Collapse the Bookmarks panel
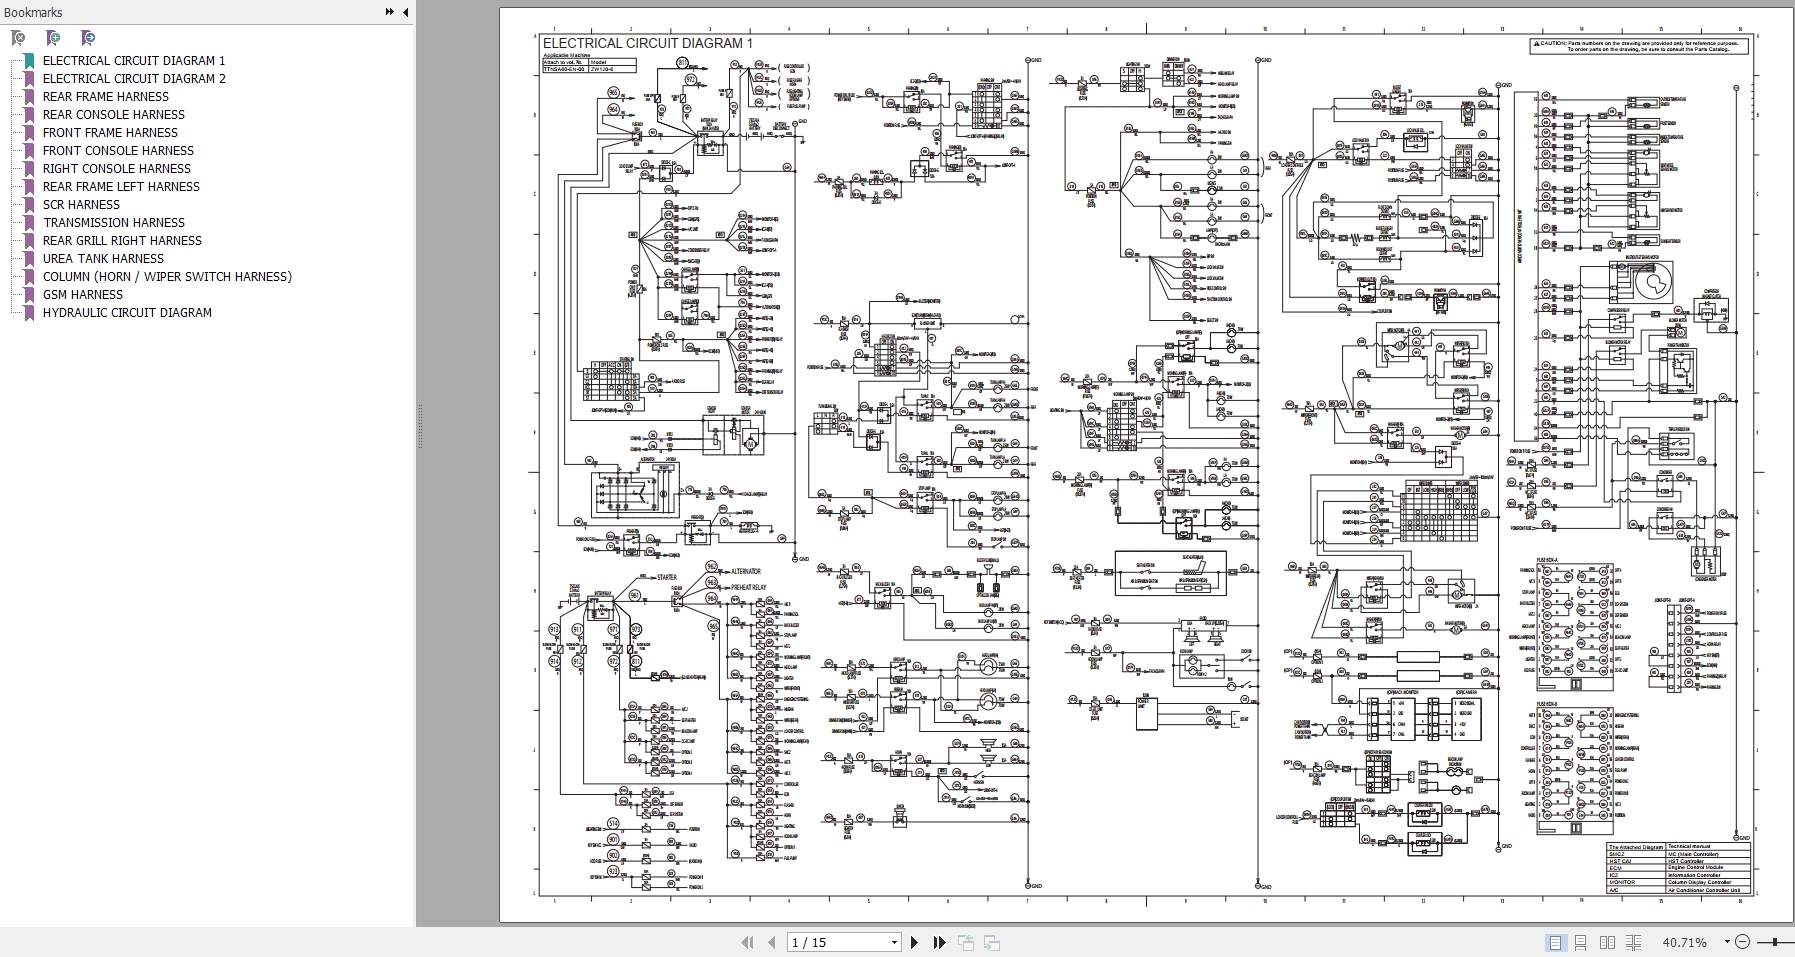This screenshot has width=1795, height=957. coord(405,12)
